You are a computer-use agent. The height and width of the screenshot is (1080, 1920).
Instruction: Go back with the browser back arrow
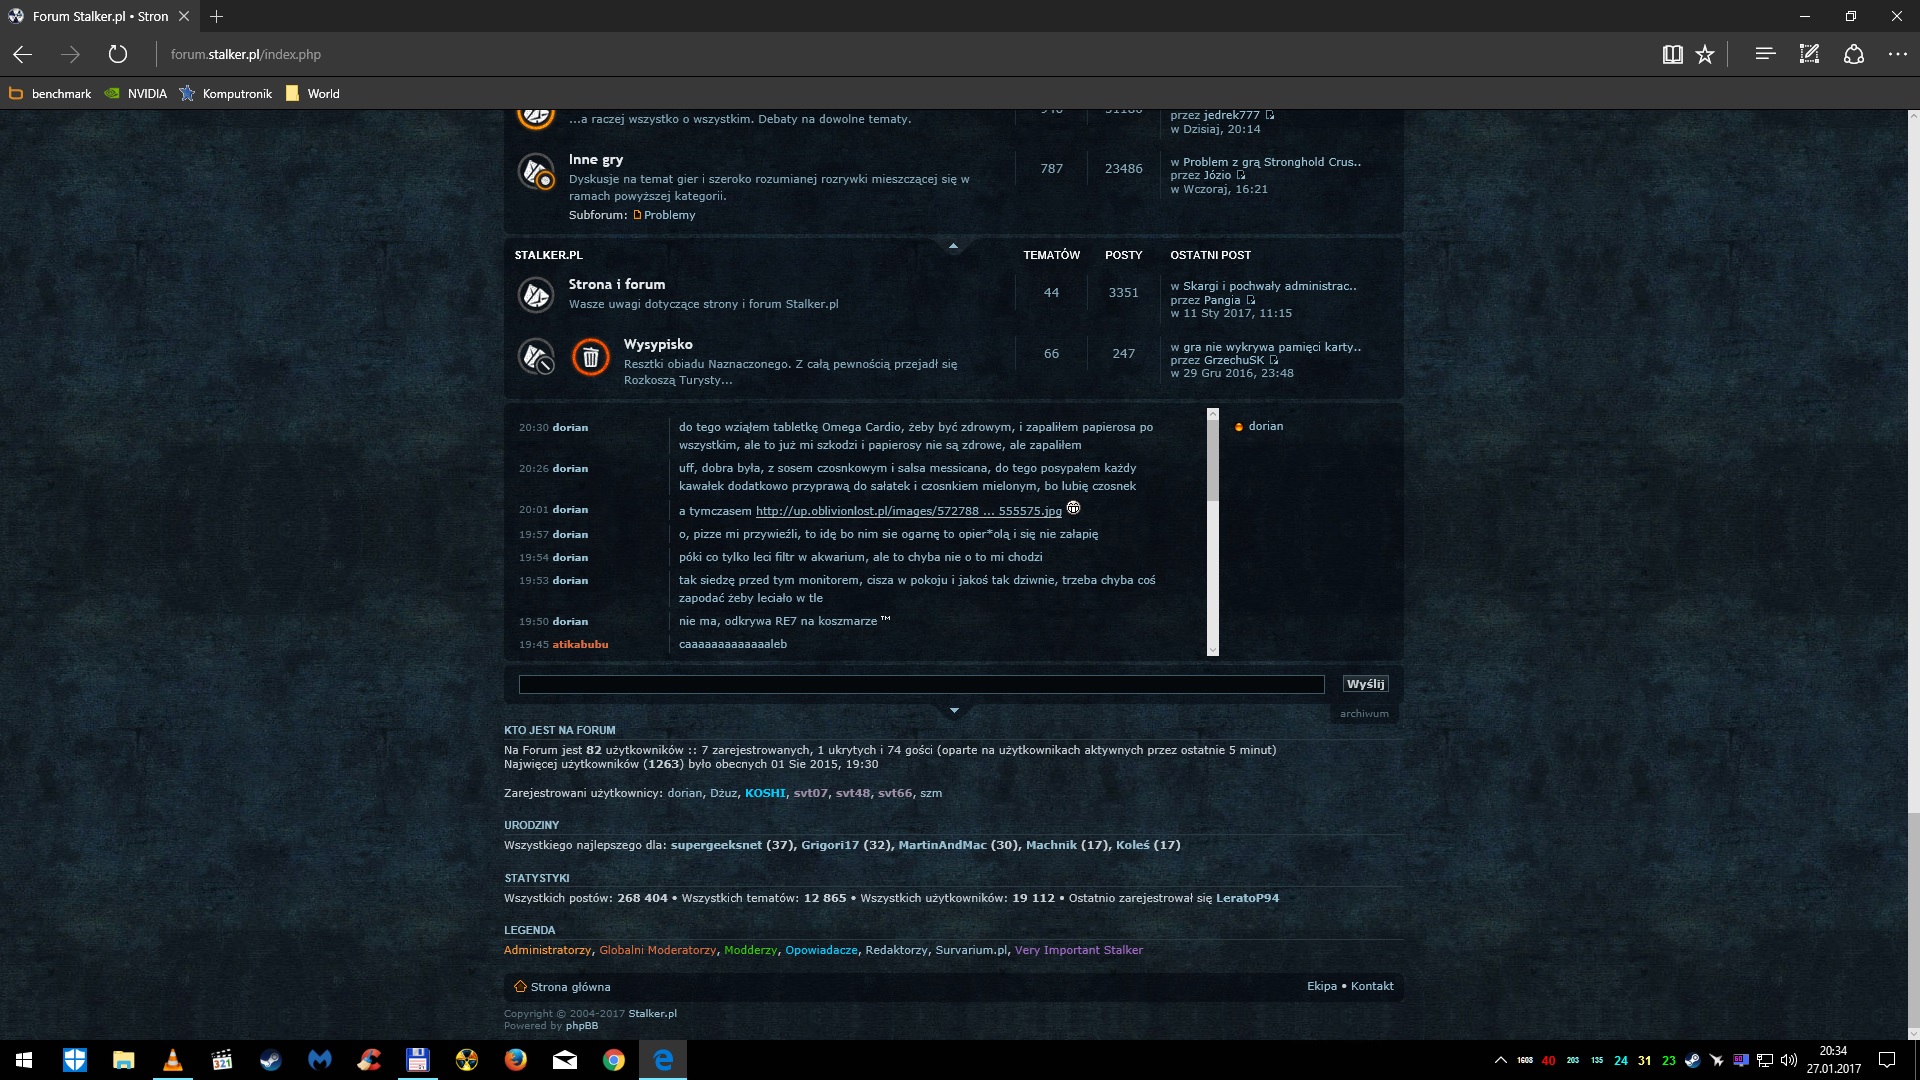tap(22, 54)
